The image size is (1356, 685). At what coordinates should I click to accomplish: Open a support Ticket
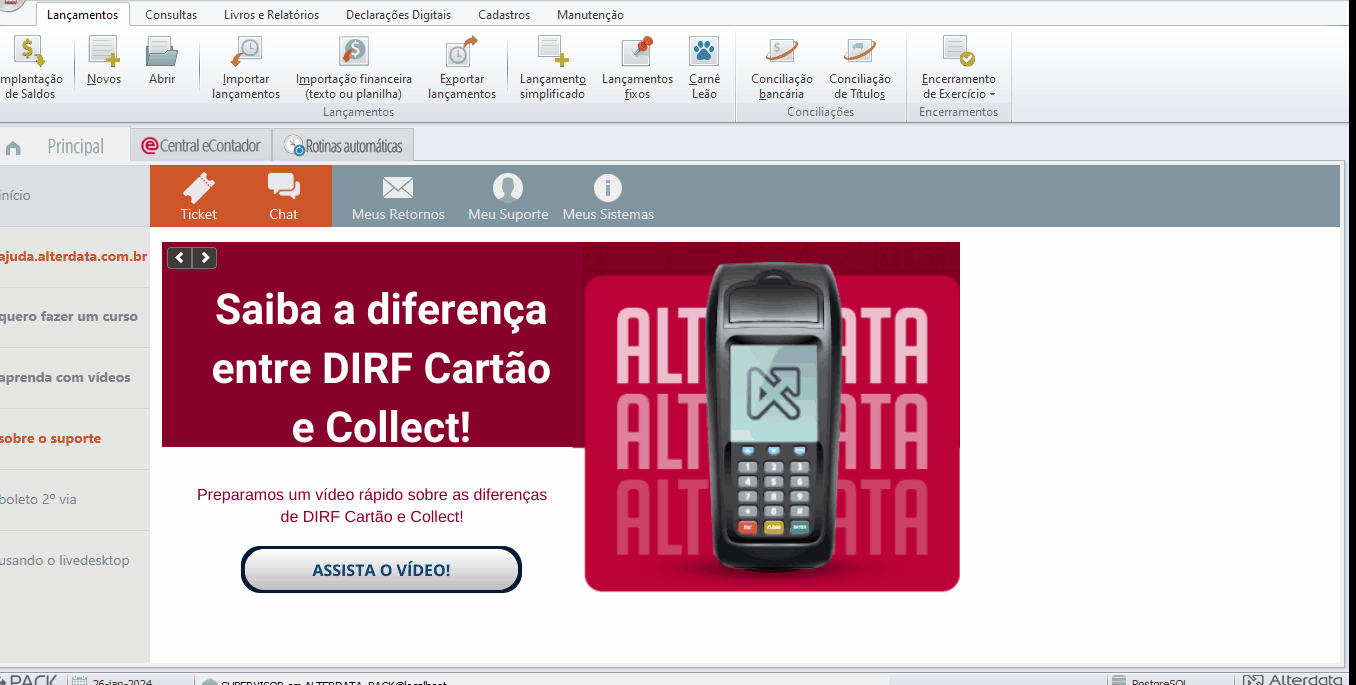198,196
